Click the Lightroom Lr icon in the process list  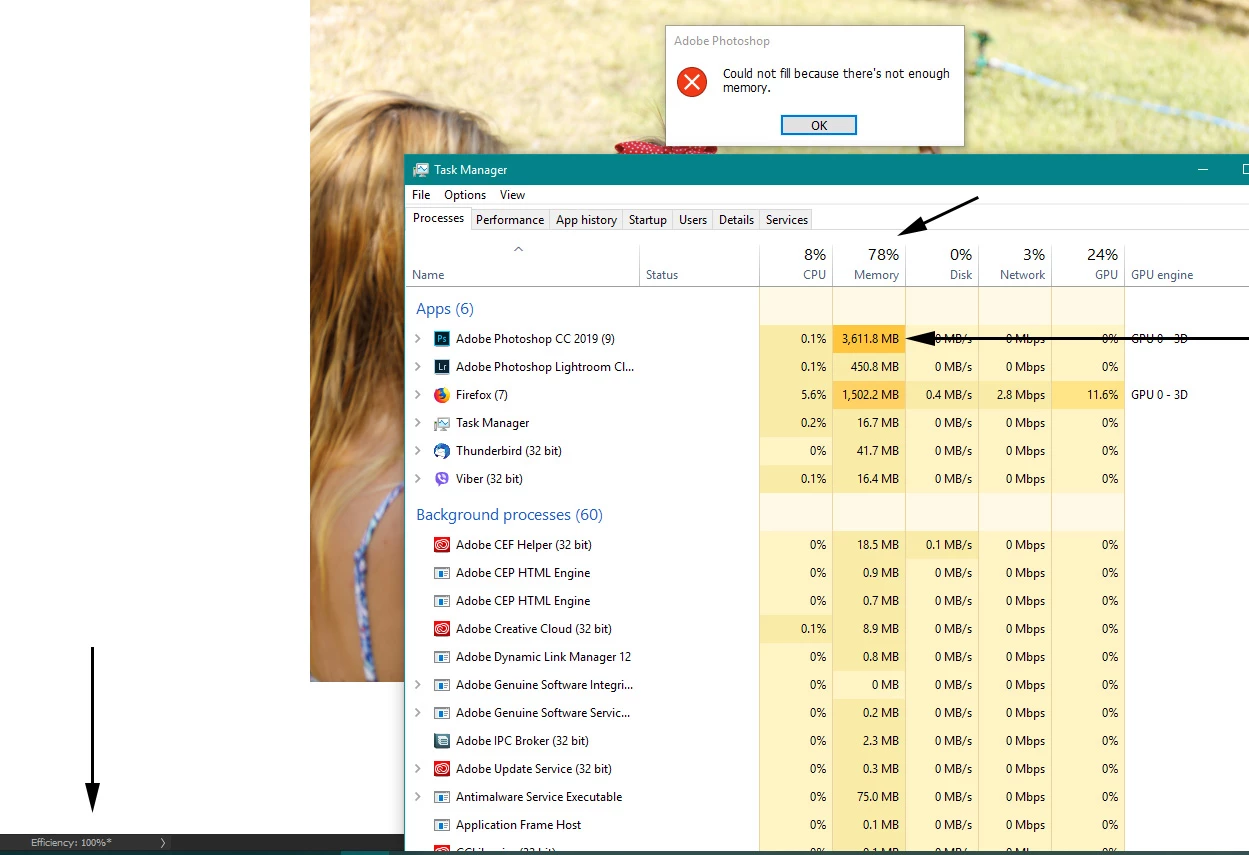(x=442, y=367)
